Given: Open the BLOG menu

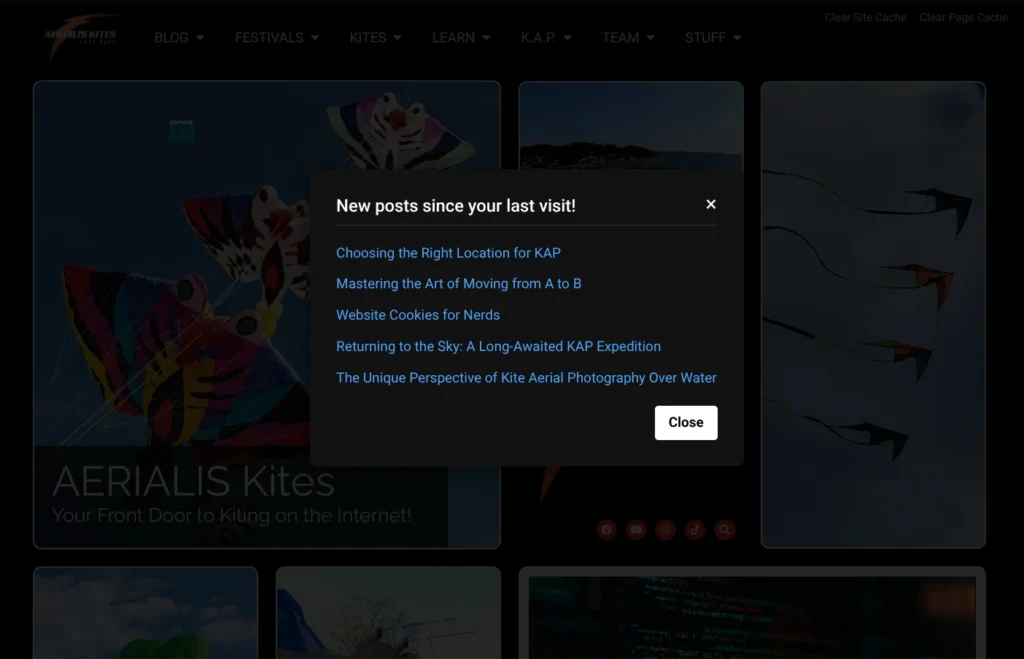Looking at the screenshot, I should (x=179, y=38).
